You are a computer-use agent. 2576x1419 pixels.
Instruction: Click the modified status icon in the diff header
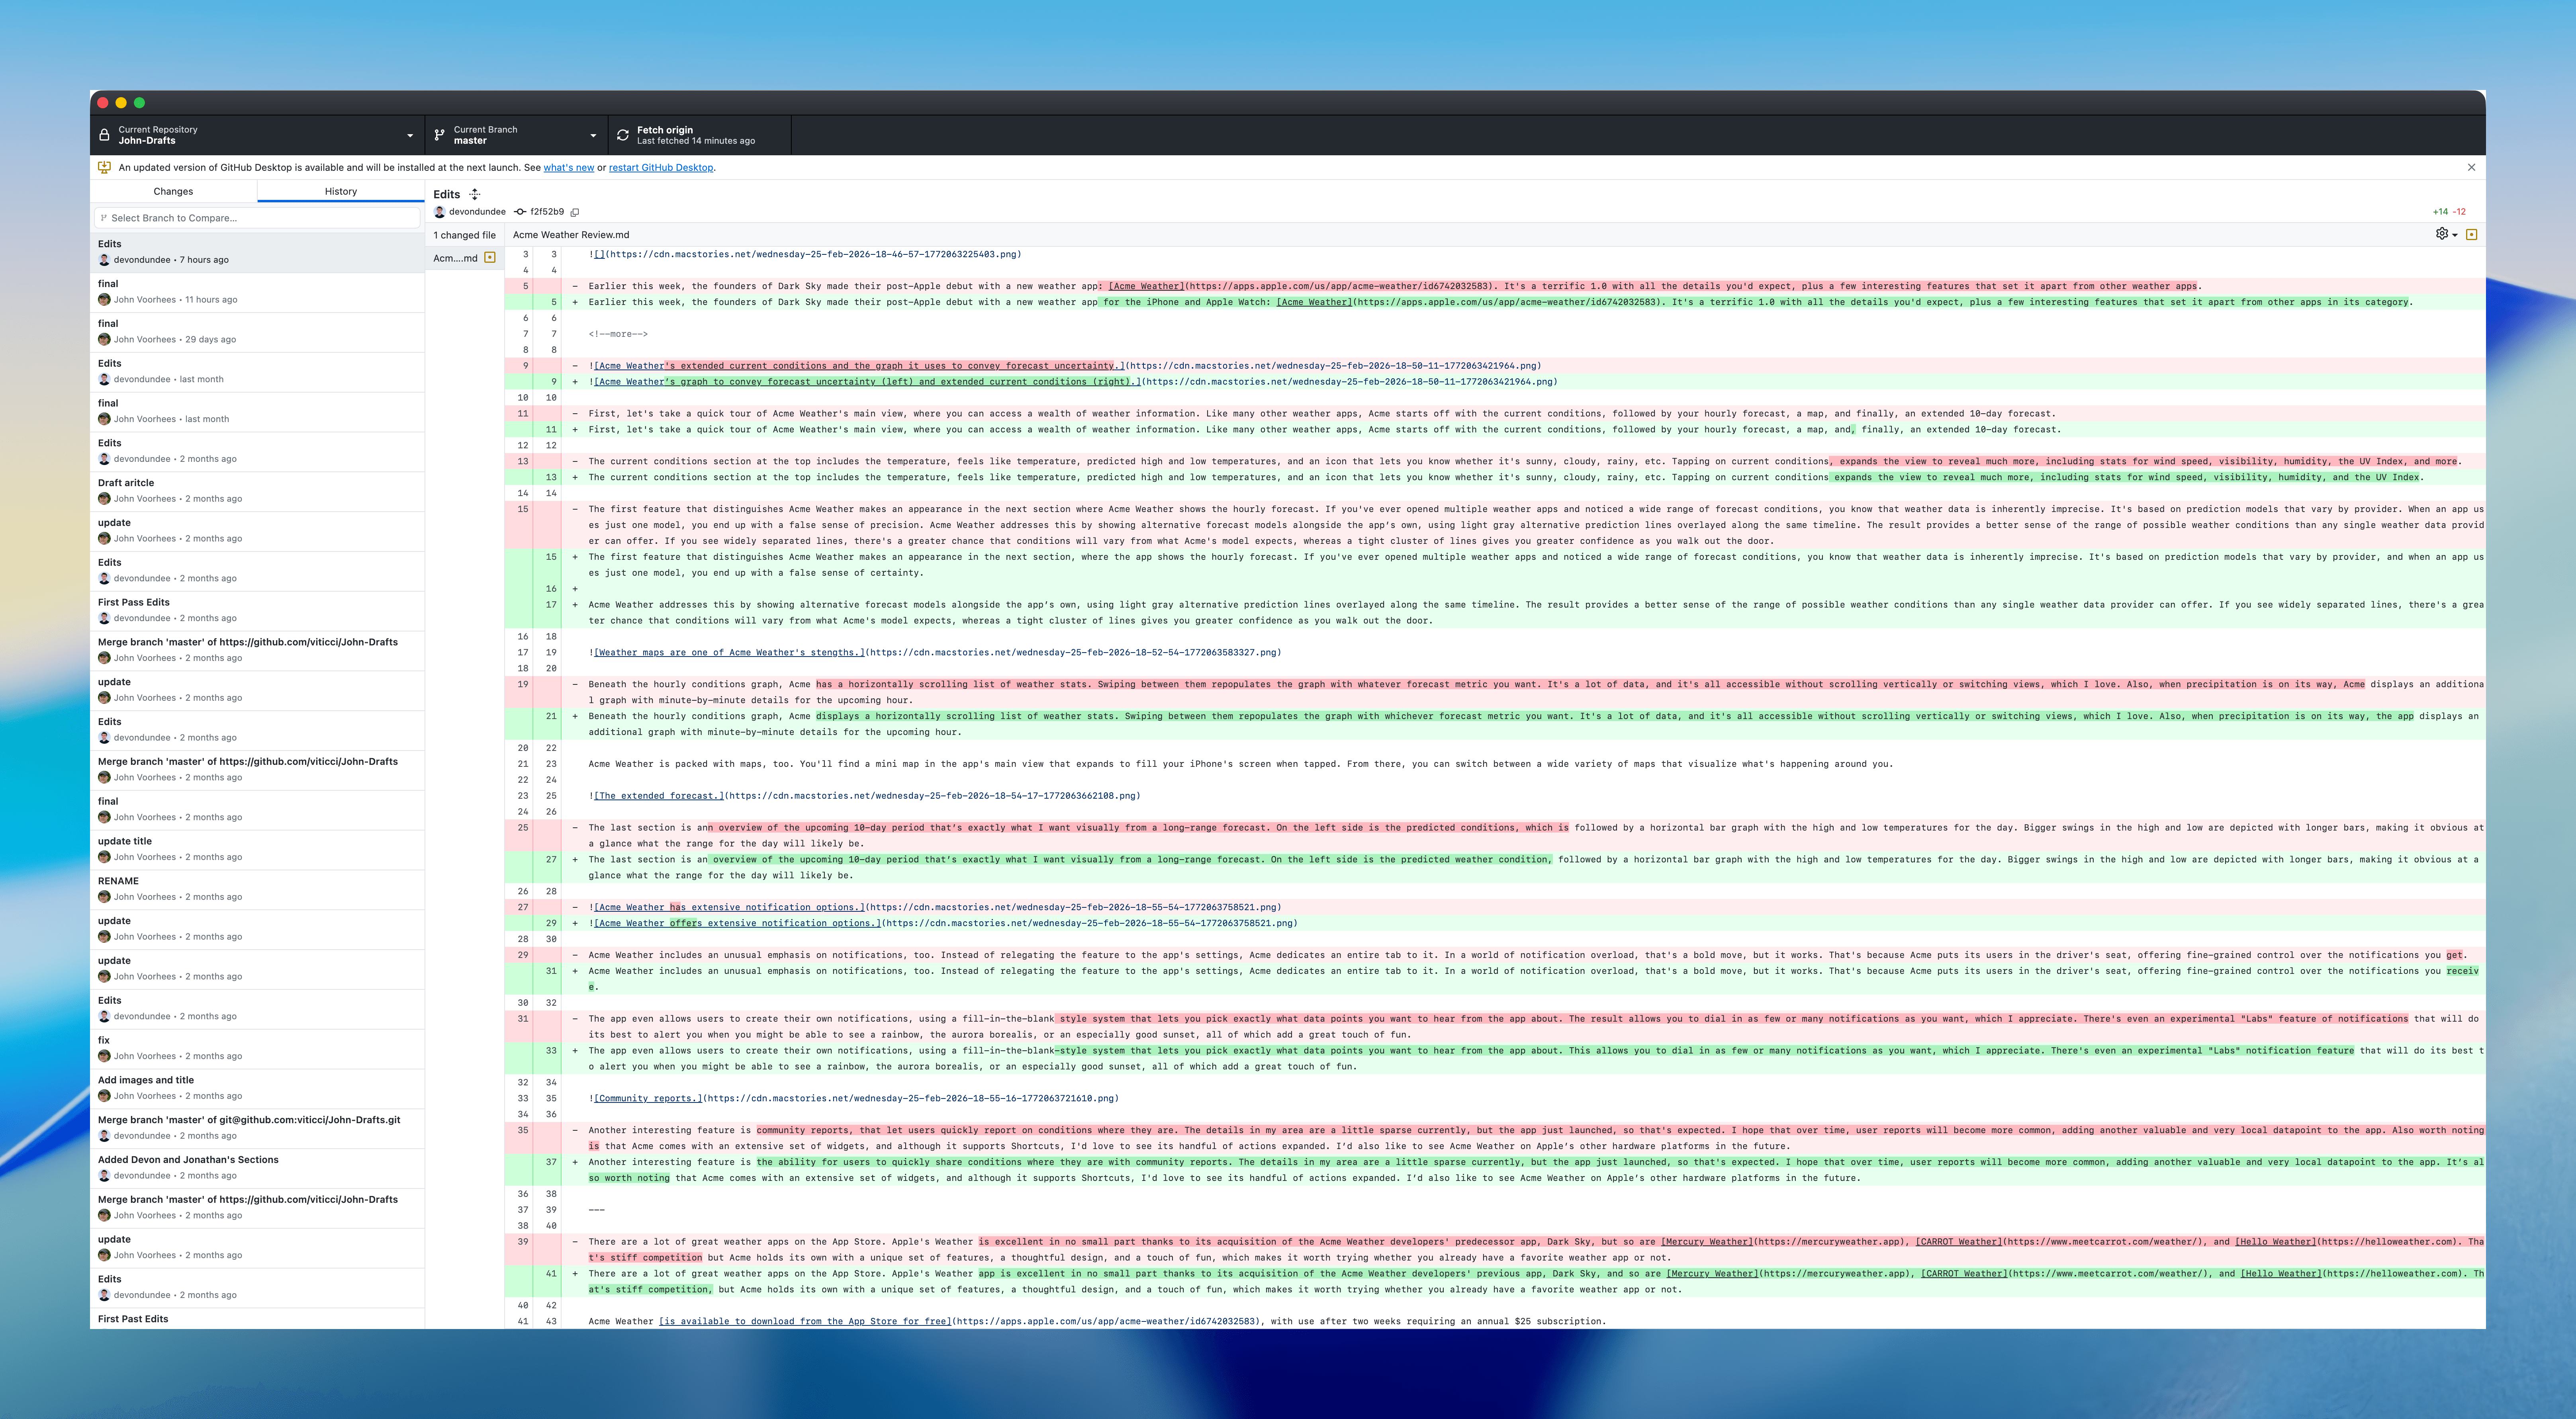pyautogui.click(x=2472, y=234)
